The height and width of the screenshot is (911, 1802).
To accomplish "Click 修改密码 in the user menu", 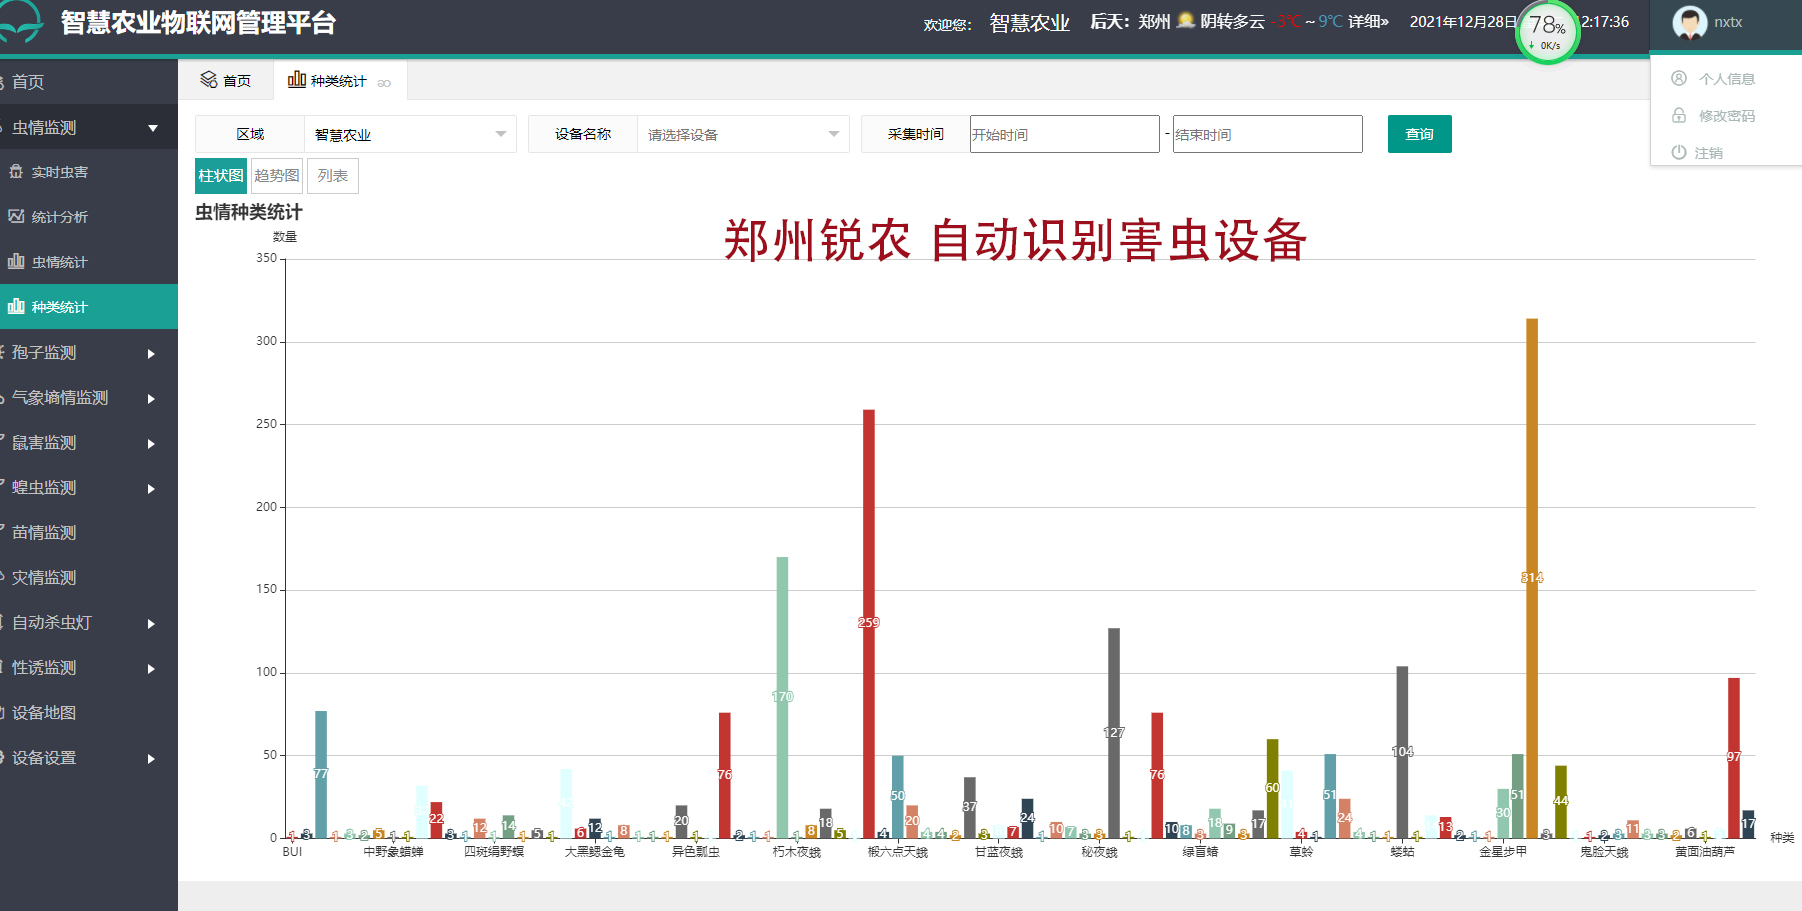I will coord(1727,116).
